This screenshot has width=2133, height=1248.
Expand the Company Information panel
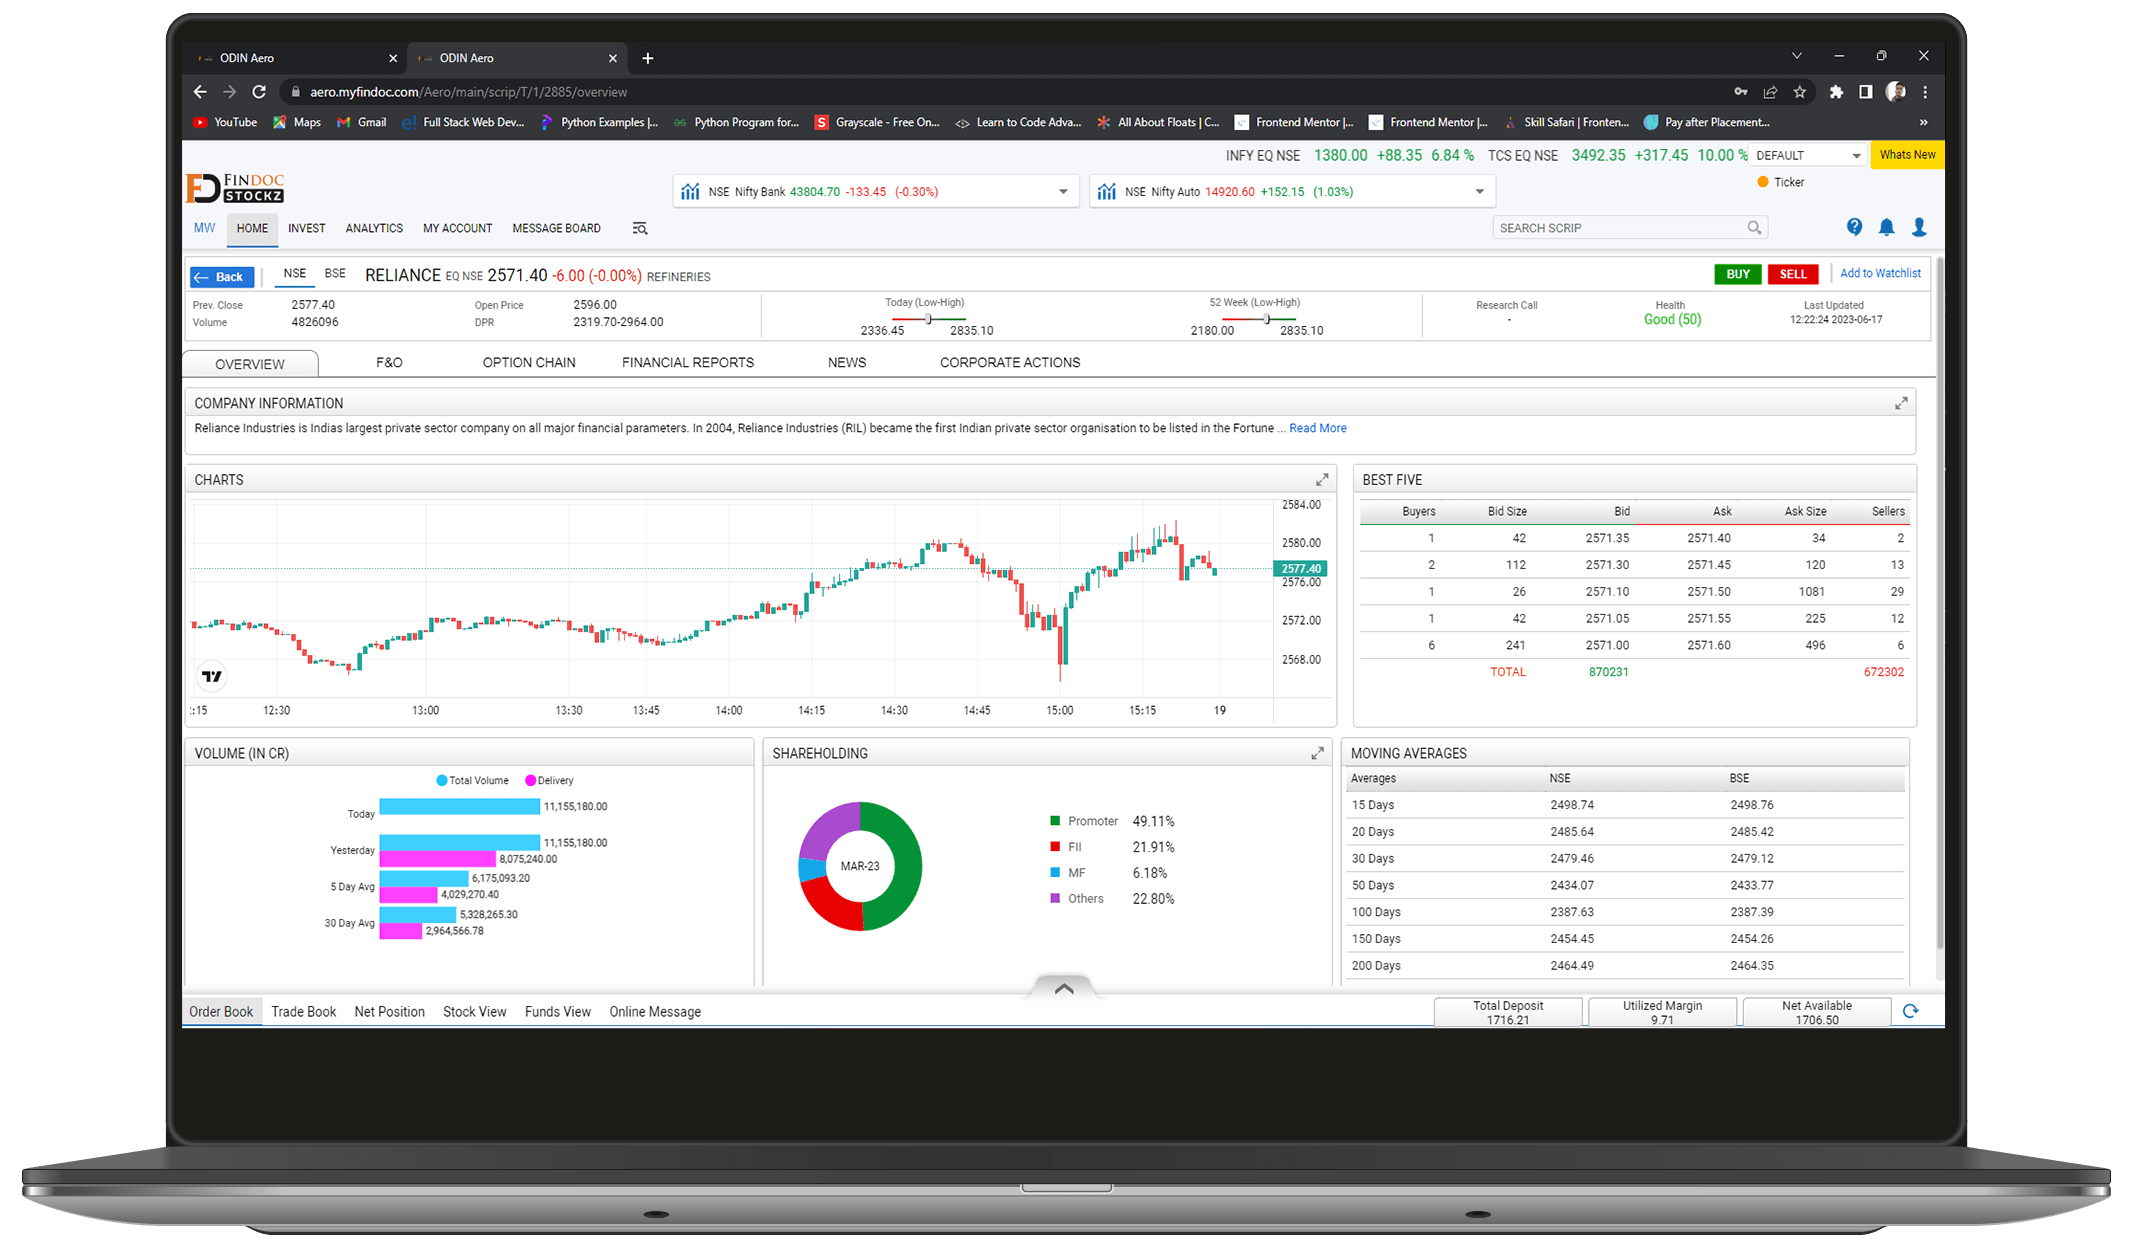pyautogui.click(x=1901, y=403)
